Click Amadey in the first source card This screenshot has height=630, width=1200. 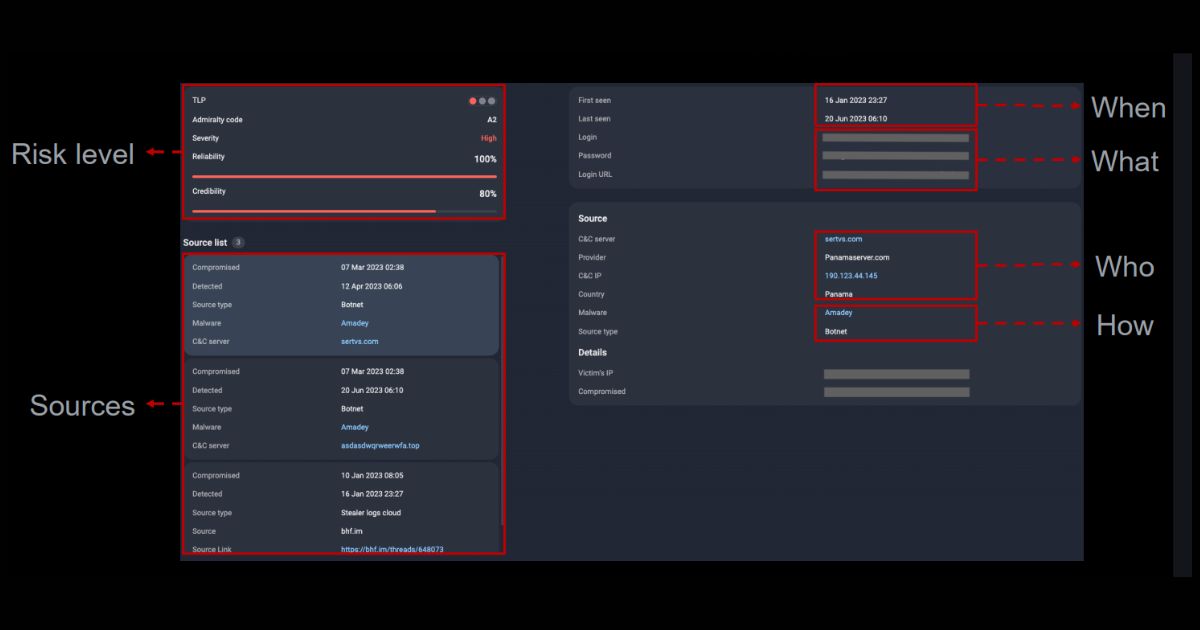click(354, 323)
